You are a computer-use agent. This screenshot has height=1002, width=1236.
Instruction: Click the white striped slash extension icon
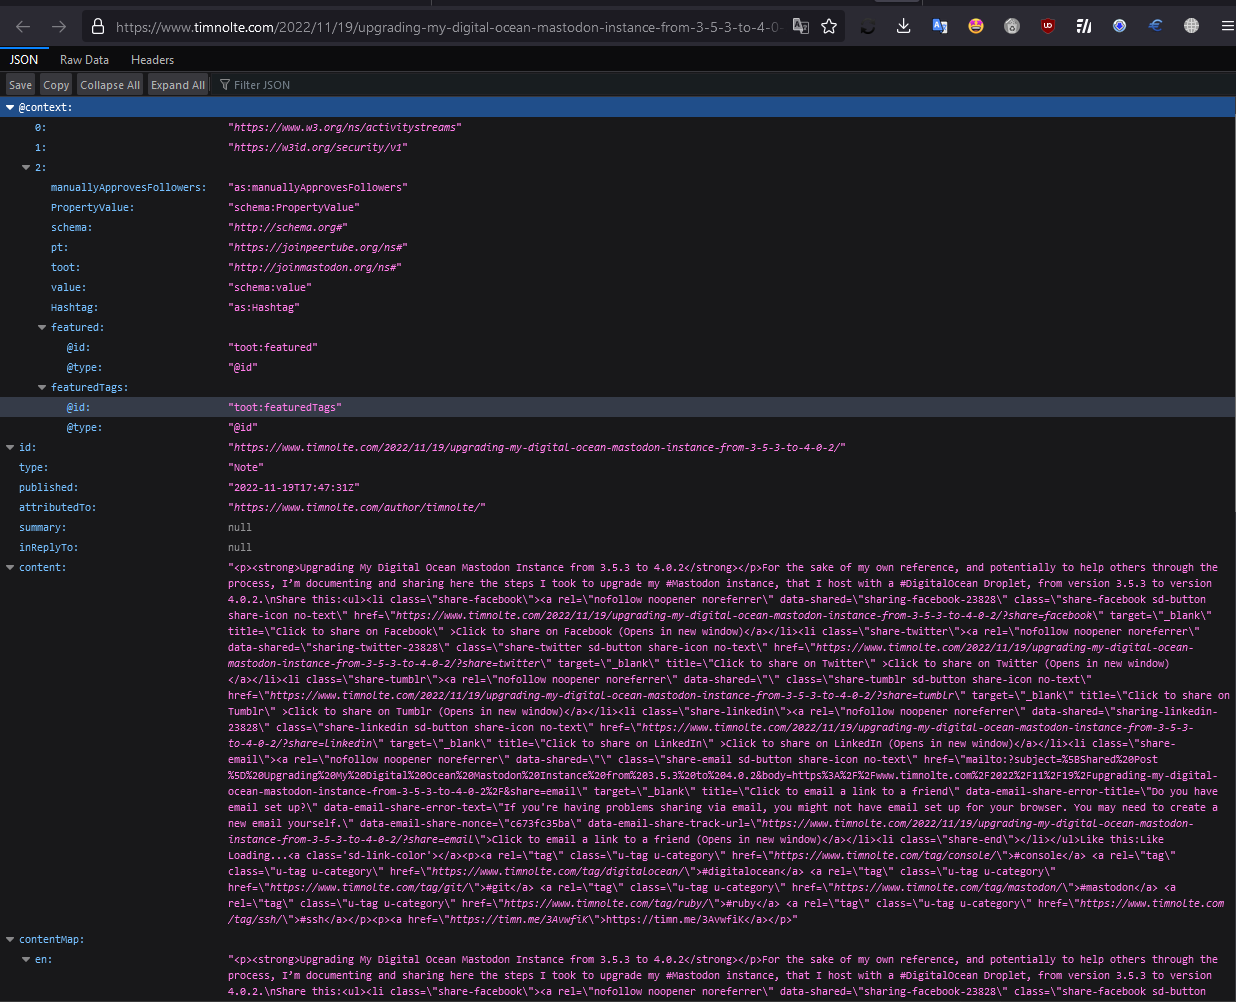tap(1084, 27)
